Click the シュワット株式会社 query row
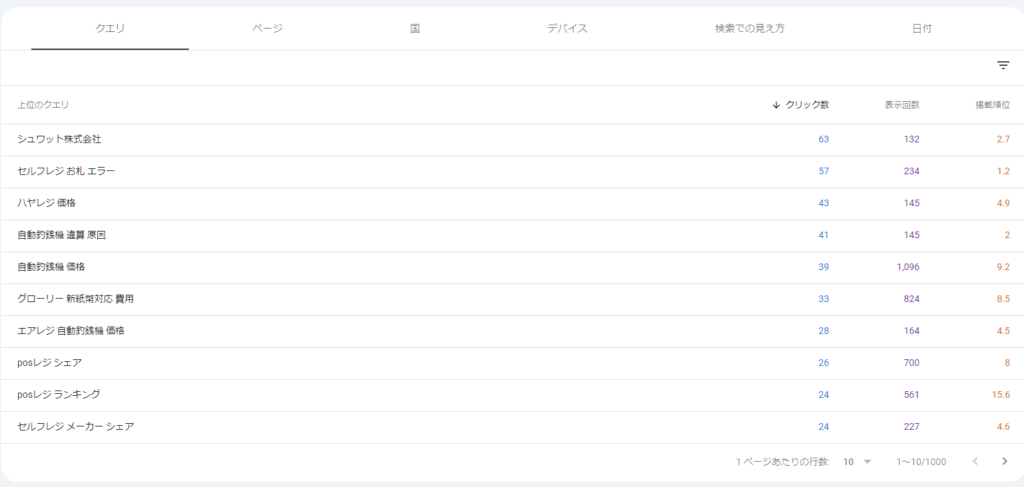Viewport: 1024px width, 487px height. tap(60, 139)
